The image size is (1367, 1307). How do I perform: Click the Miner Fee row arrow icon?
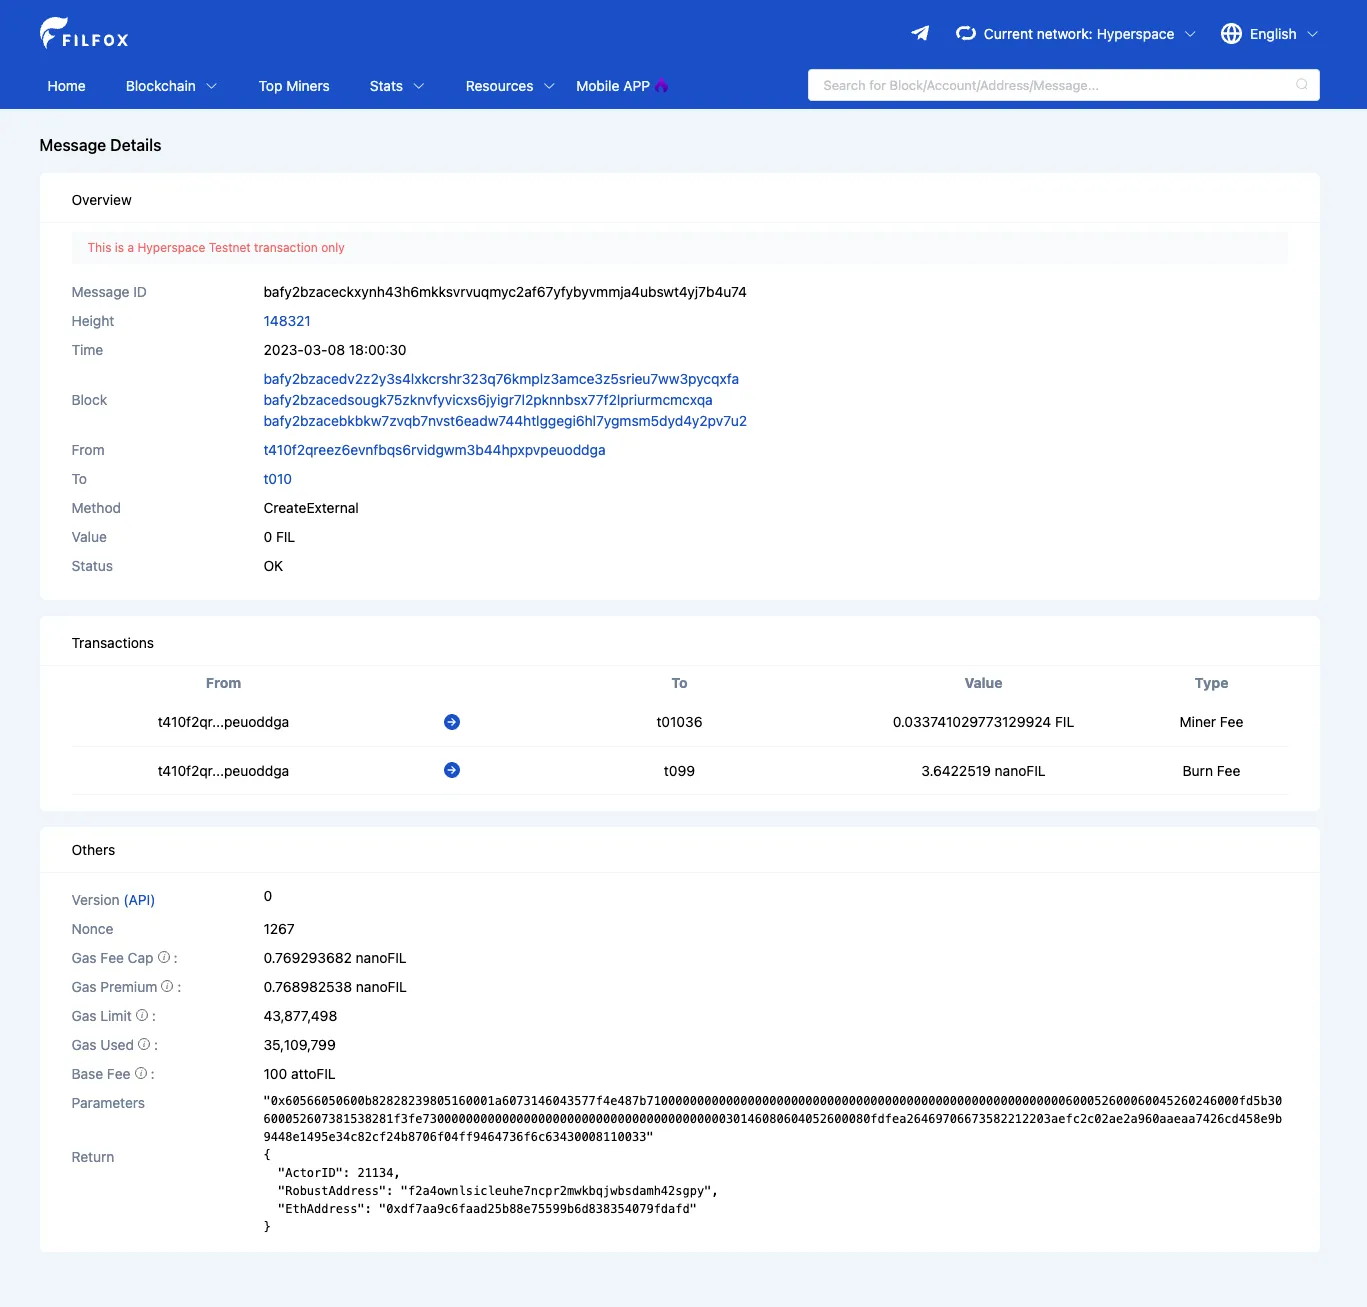452,722
